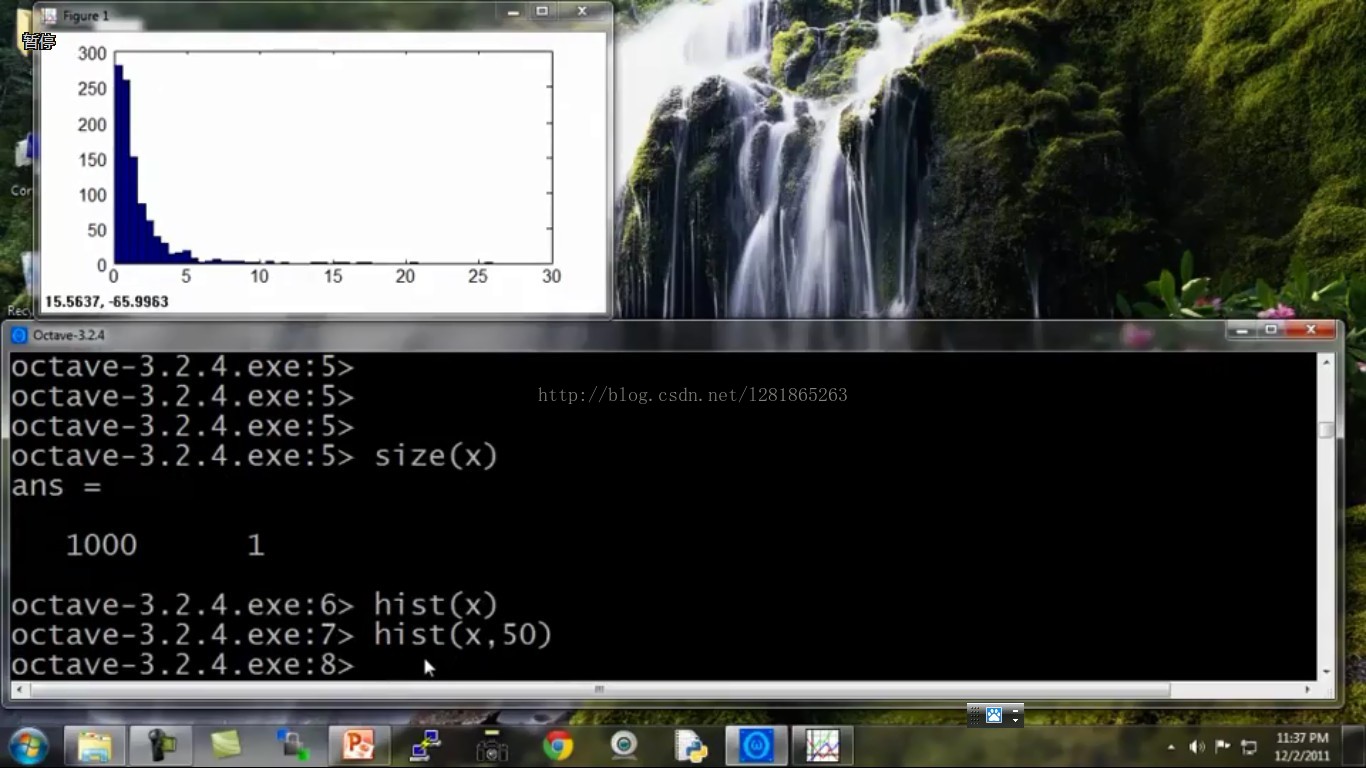Click the Octave-3.2.4 title bar text
The width and height of the screenshot is (1366, 768).
click(69, 336)
